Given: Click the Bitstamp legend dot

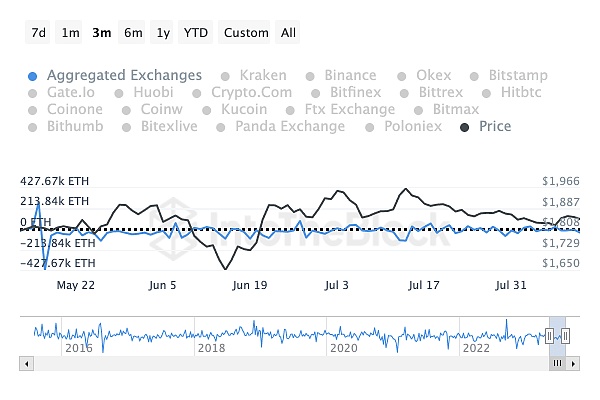Looking at the screenshot, I should pyautogui.click(x=476, y=75).
